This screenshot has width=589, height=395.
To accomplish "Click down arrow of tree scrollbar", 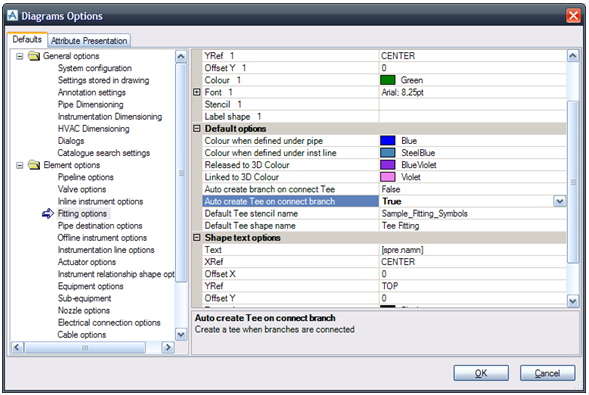I will pyautogui.click(x=181, y=334).
